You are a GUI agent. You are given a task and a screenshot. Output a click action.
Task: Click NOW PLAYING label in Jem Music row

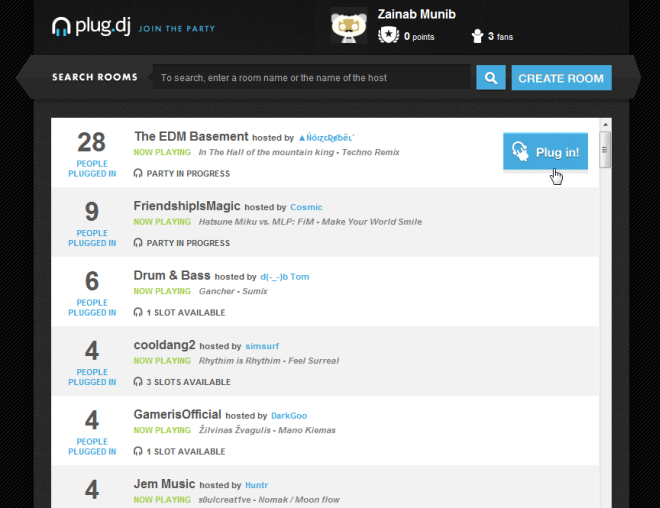162,500
